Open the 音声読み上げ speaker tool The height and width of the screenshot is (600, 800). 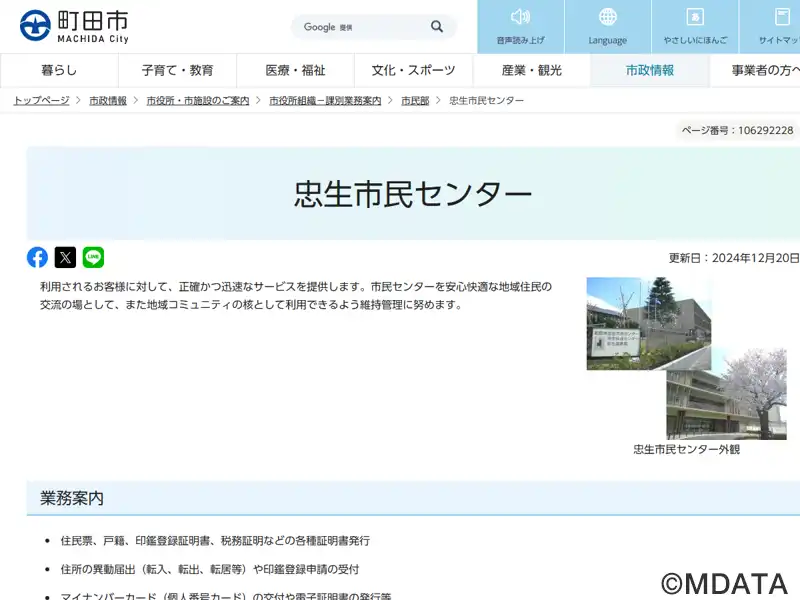[521, 27]
